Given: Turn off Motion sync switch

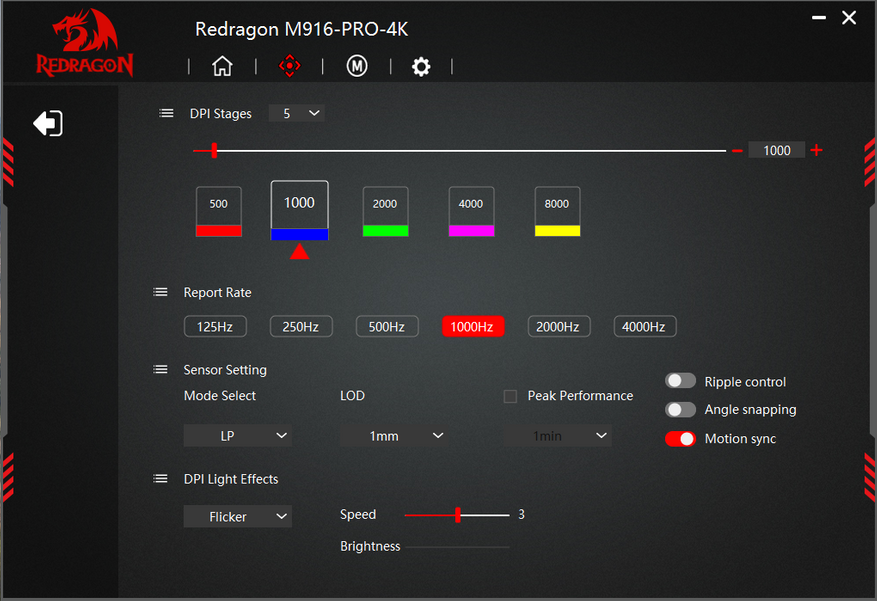Looking at the screenshot, I should click(x=680, y=439).
